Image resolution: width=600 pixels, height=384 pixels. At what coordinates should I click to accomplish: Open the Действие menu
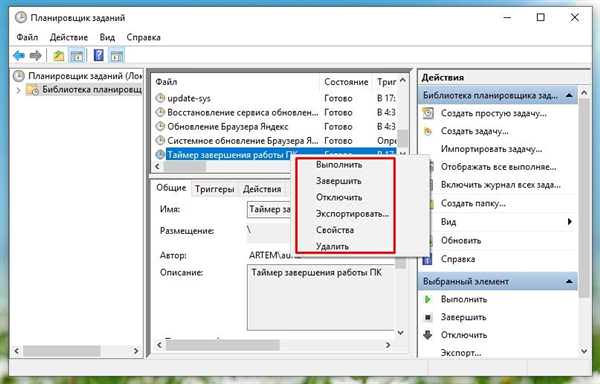(x=69, y=37)
